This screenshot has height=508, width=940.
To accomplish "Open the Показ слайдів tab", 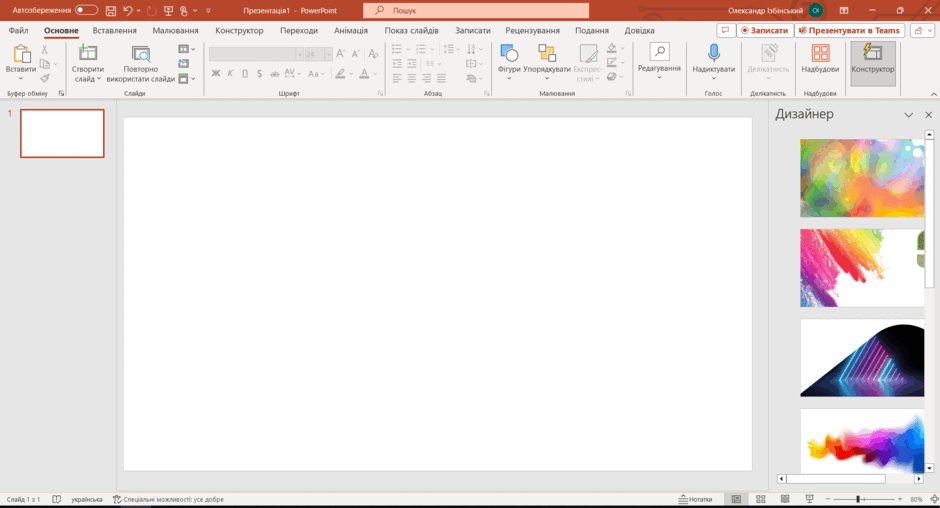I will click(x=411, y=31).
